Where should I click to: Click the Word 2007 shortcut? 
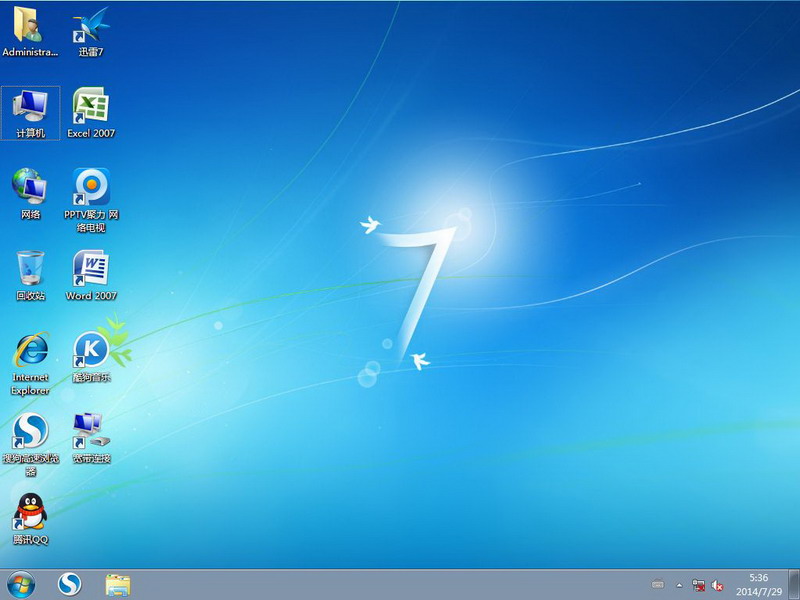pyautogui.click(x=91, y=276)
